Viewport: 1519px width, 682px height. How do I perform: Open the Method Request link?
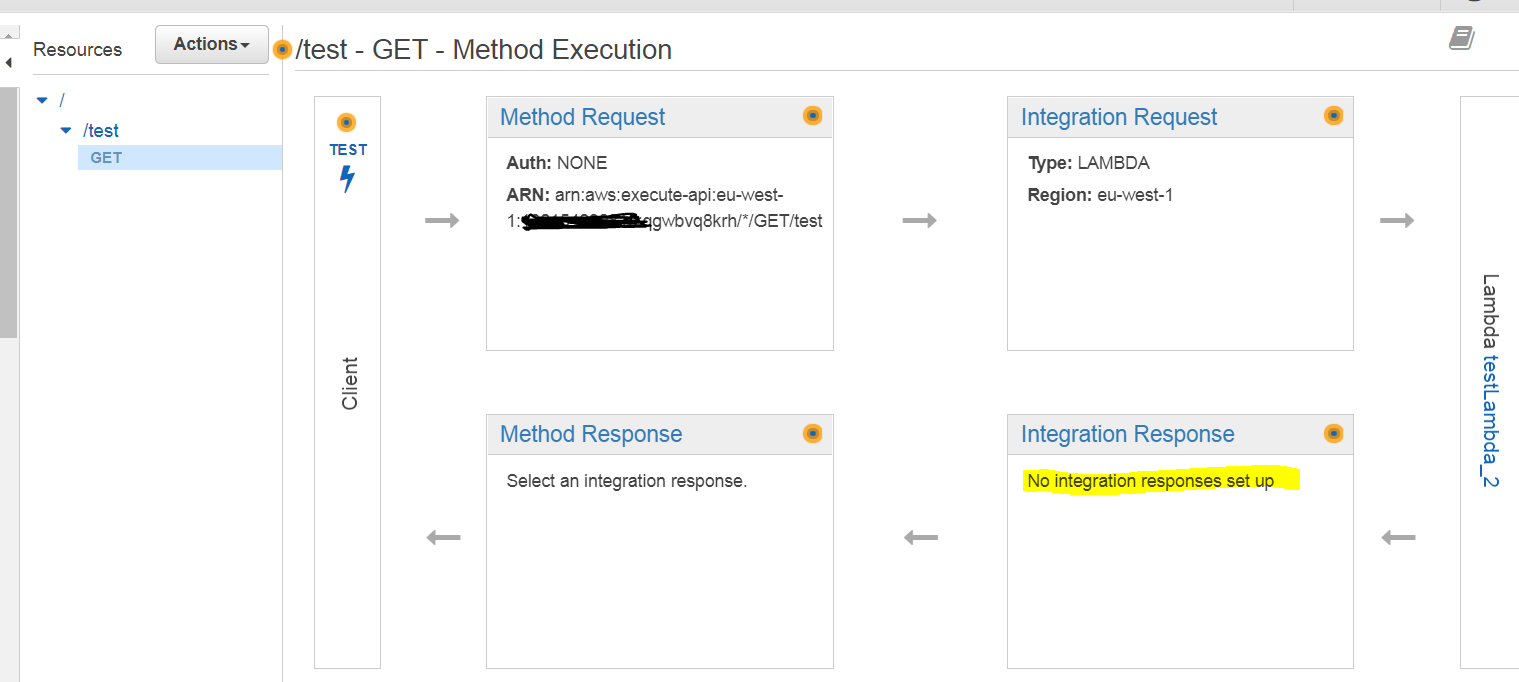click(582, 117)
